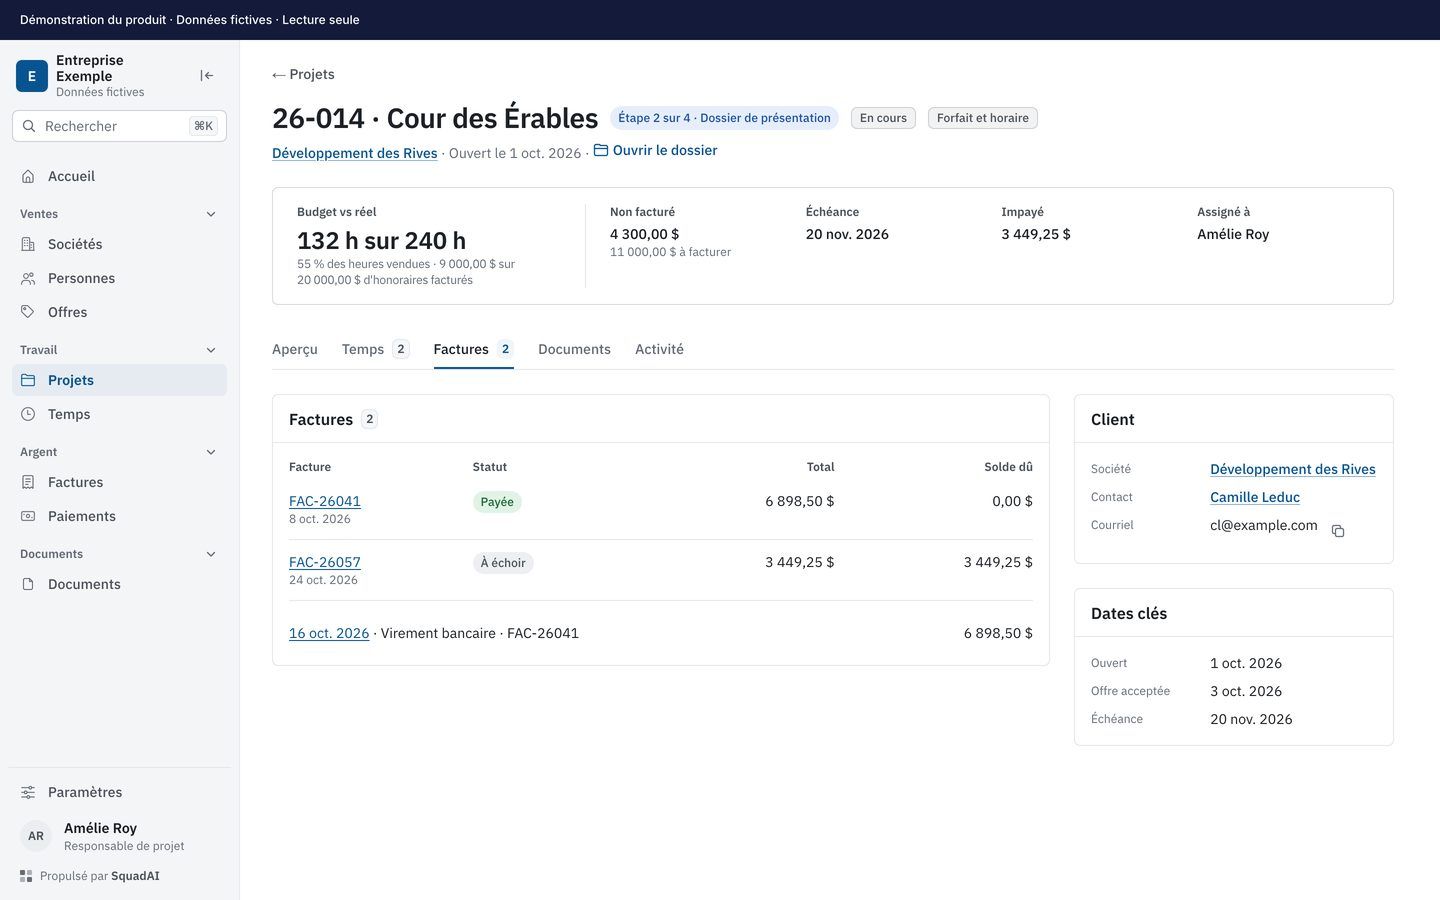
Task: Click the Documents file icon in sidebar
Action: coord(28,584)
